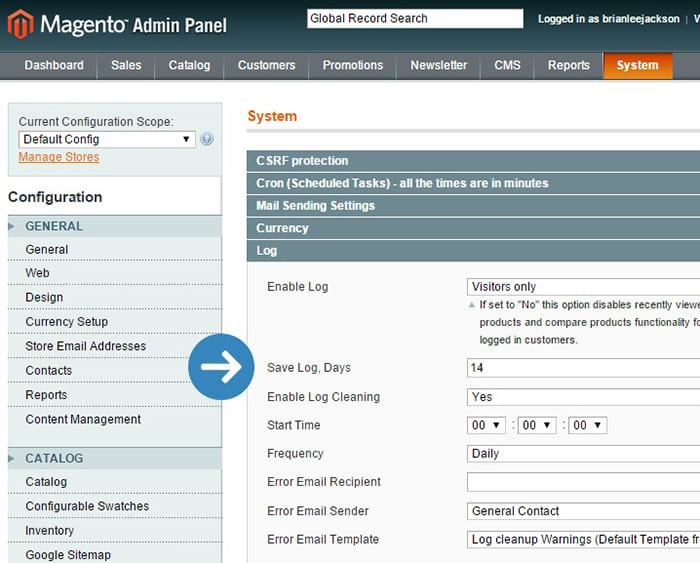Open the Reports top menu
700x563 pixels.
tap(569, 66)
